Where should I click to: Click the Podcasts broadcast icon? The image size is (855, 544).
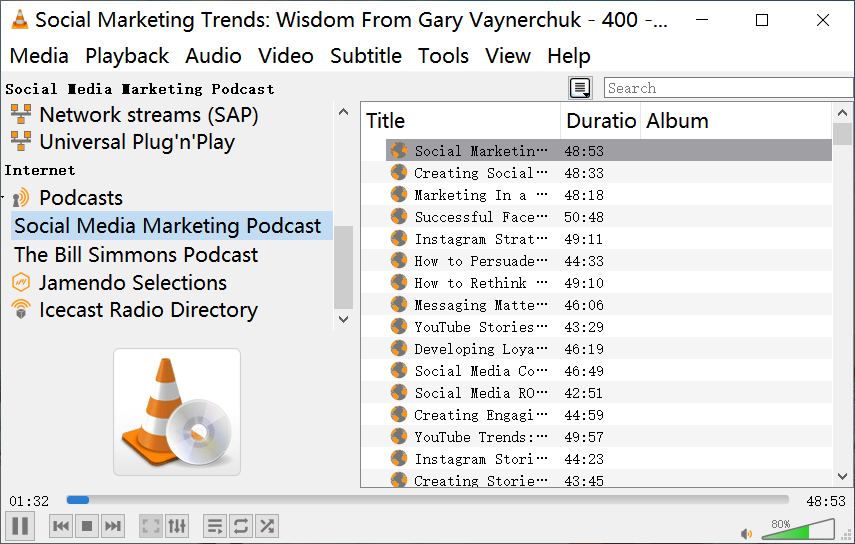(x=21, y=198)
